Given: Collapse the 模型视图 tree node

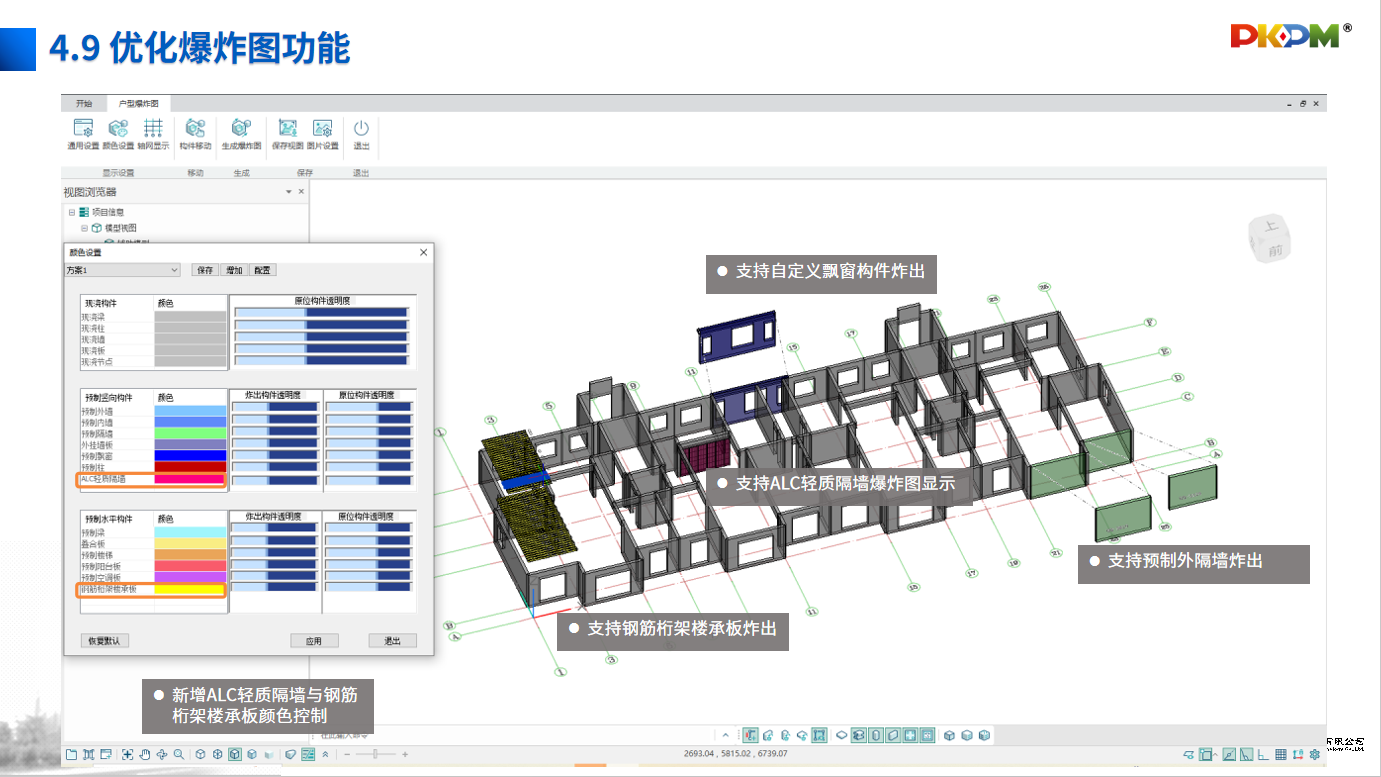Looking at the screenshot, I should coord(85,228).
